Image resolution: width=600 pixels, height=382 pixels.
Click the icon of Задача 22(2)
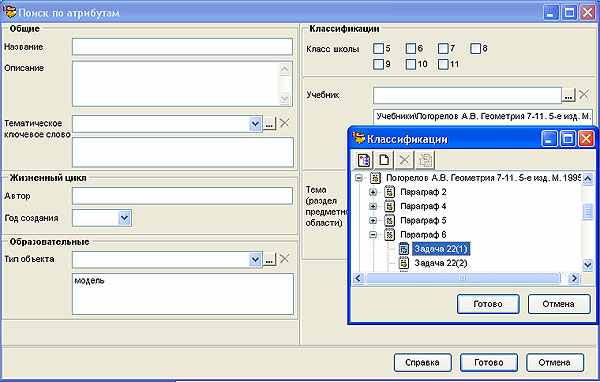click(404, 263)
